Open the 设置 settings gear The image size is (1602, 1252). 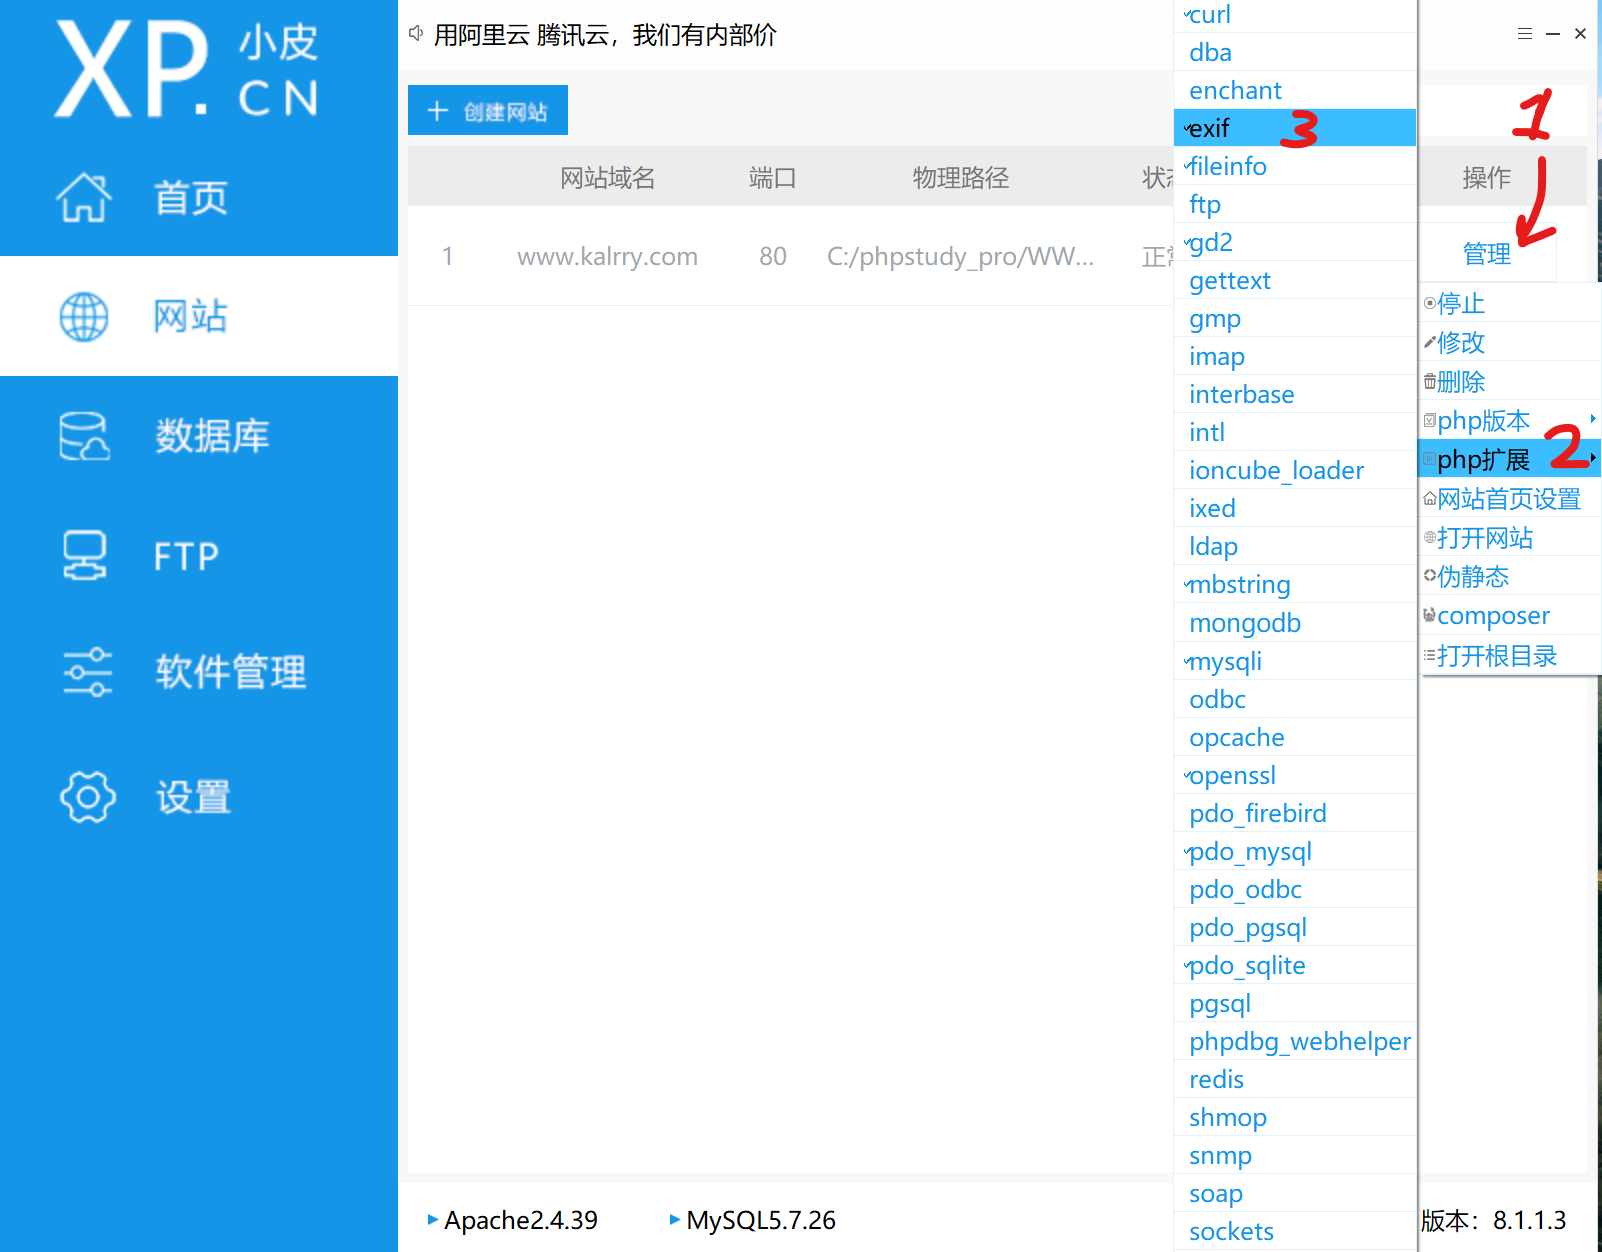click(192, 797)
